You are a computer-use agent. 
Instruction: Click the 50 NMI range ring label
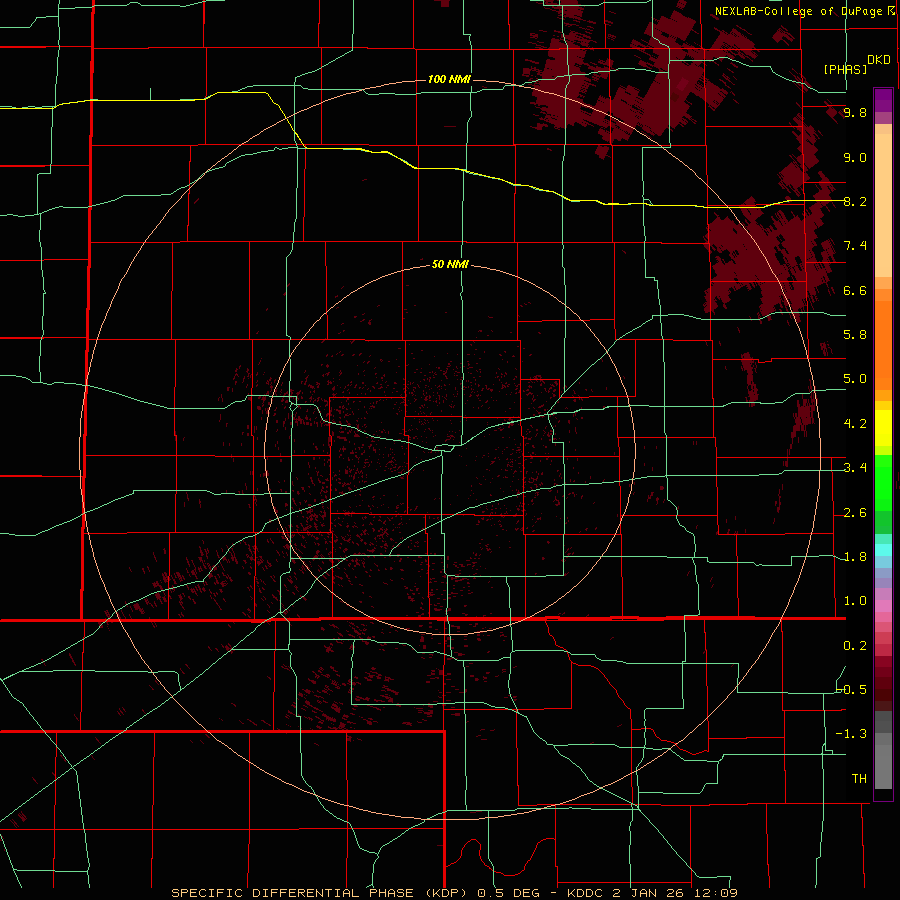point(450,264)
